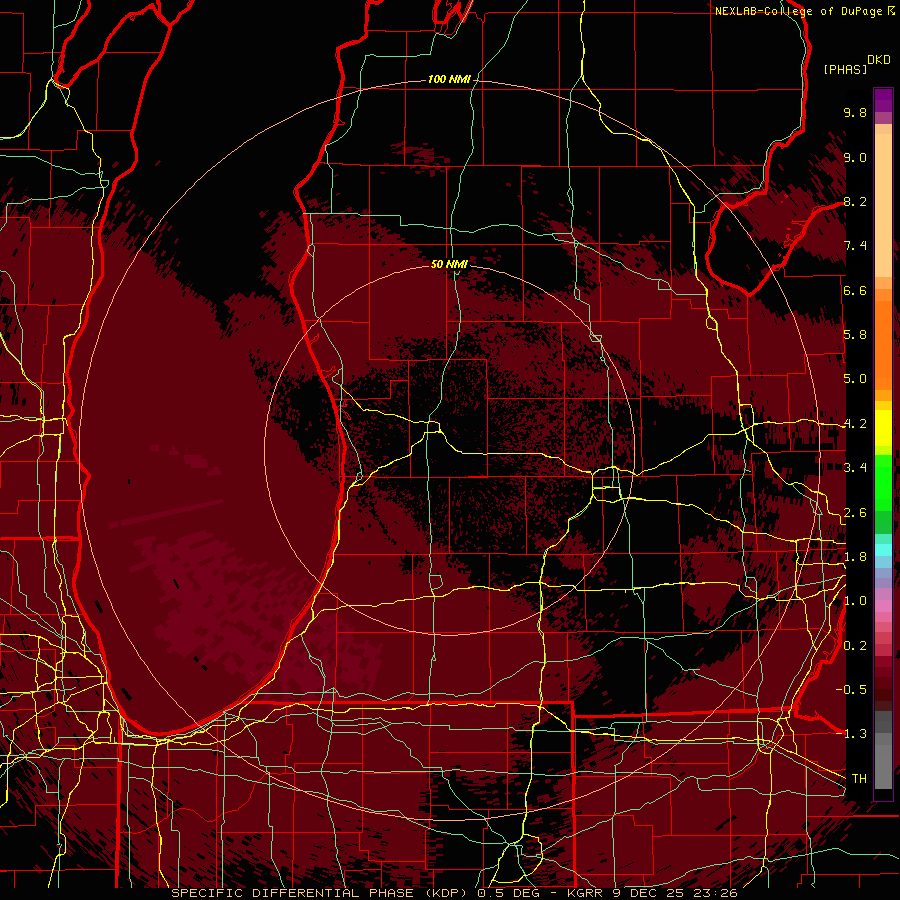Click the 50 NMI range ring label

click(x=449, y=264)
